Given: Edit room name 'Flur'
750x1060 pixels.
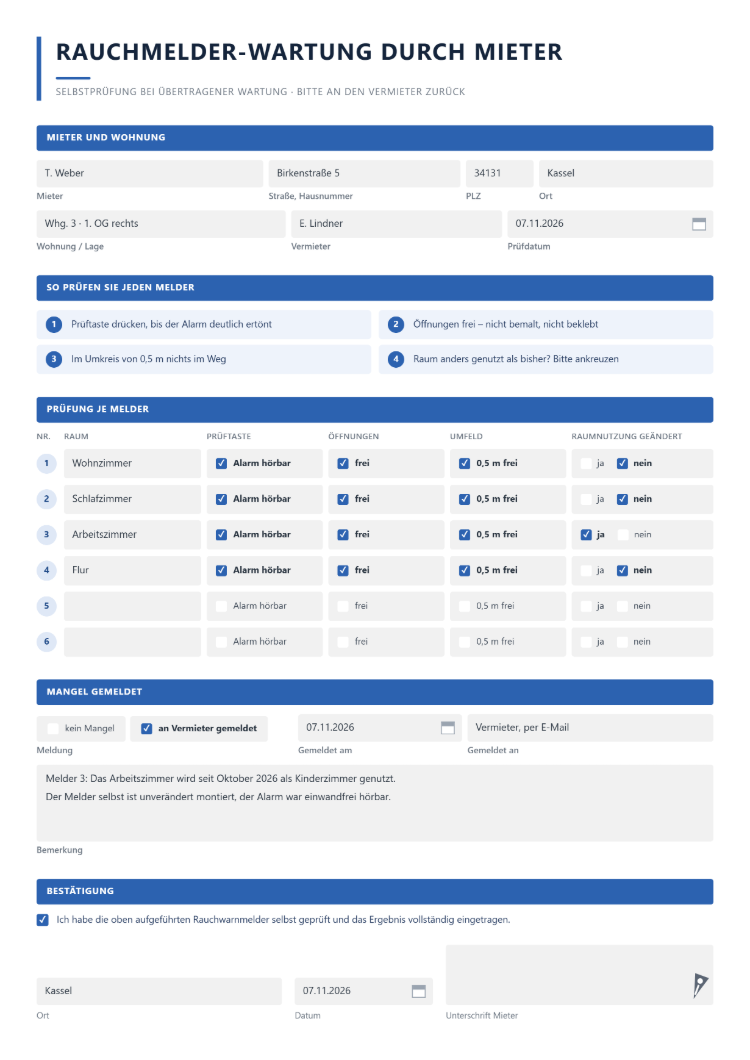Looking at the screenshot, I should [x=133, y=571].
